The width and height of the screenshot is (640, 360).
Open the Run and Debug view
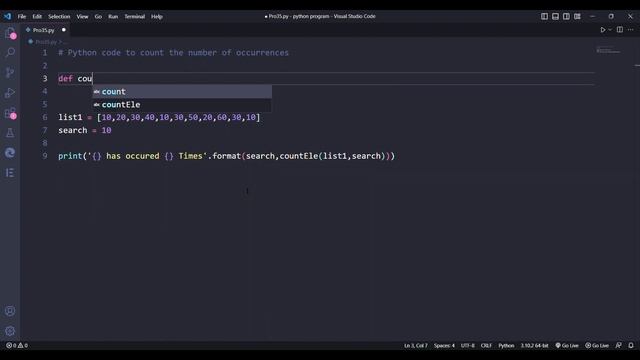(10, 93)
